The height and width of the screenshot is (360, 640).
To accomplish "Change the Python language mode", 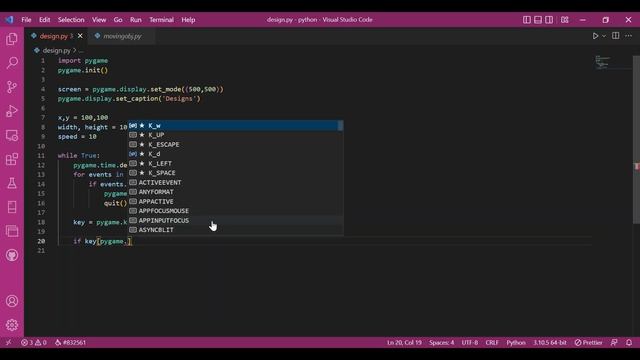I will [x=516, y=342].
